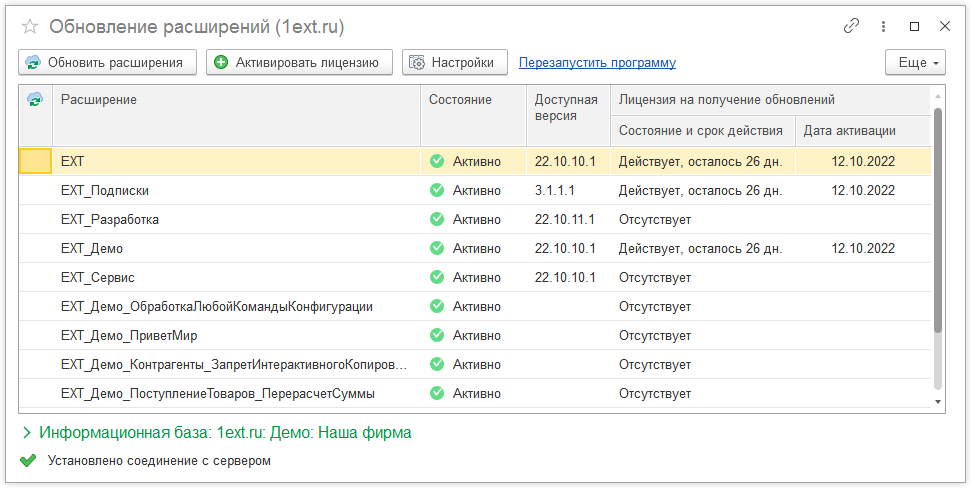Click version 22.10.11.1 cell
Viewport: 972px width, 489px height.
coord(568,219)
